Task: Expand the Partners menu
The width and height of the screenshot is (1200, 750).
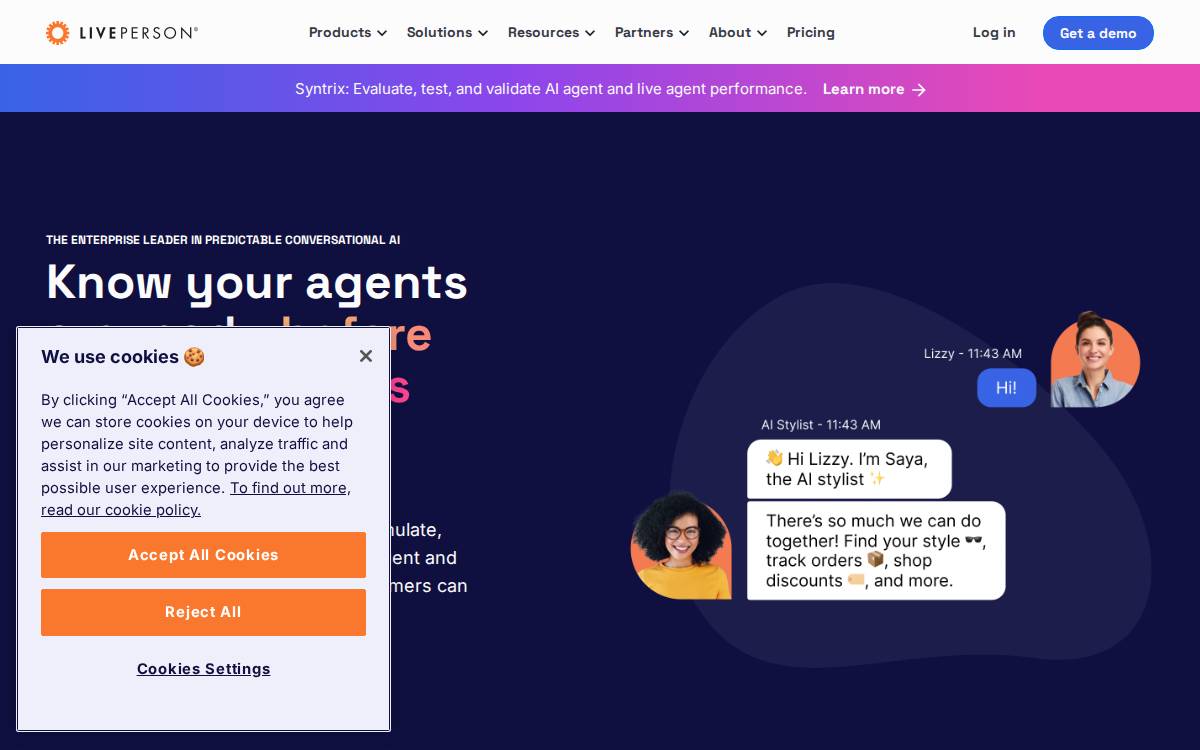Action: (x=652, y=32)
